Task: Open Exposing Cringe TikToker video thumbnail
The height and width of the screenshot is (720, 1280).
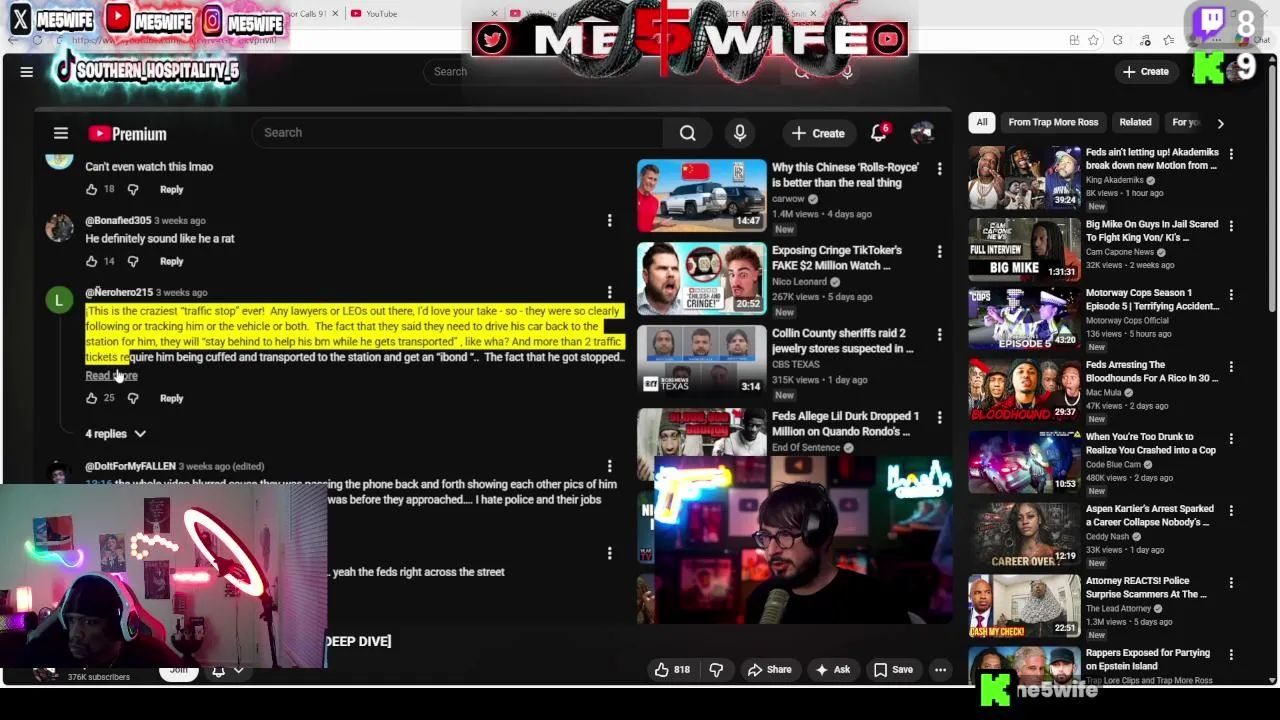Action: [702, 278]
